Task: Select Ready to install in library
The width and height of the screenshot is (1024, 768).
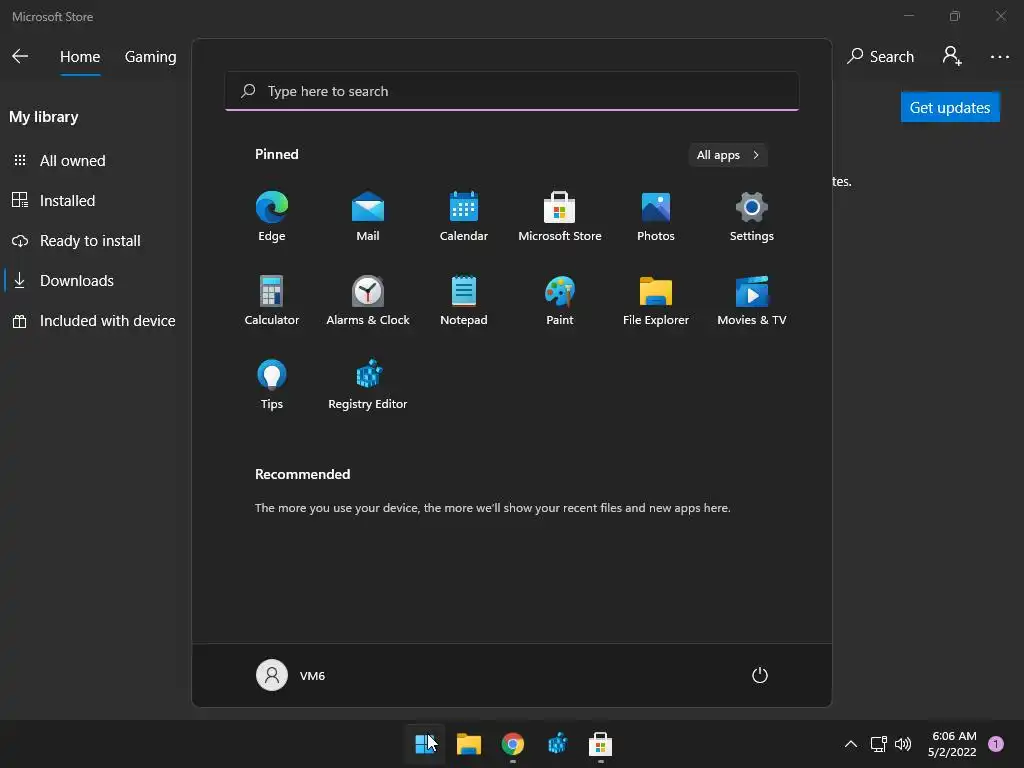Action: [91, 241]
